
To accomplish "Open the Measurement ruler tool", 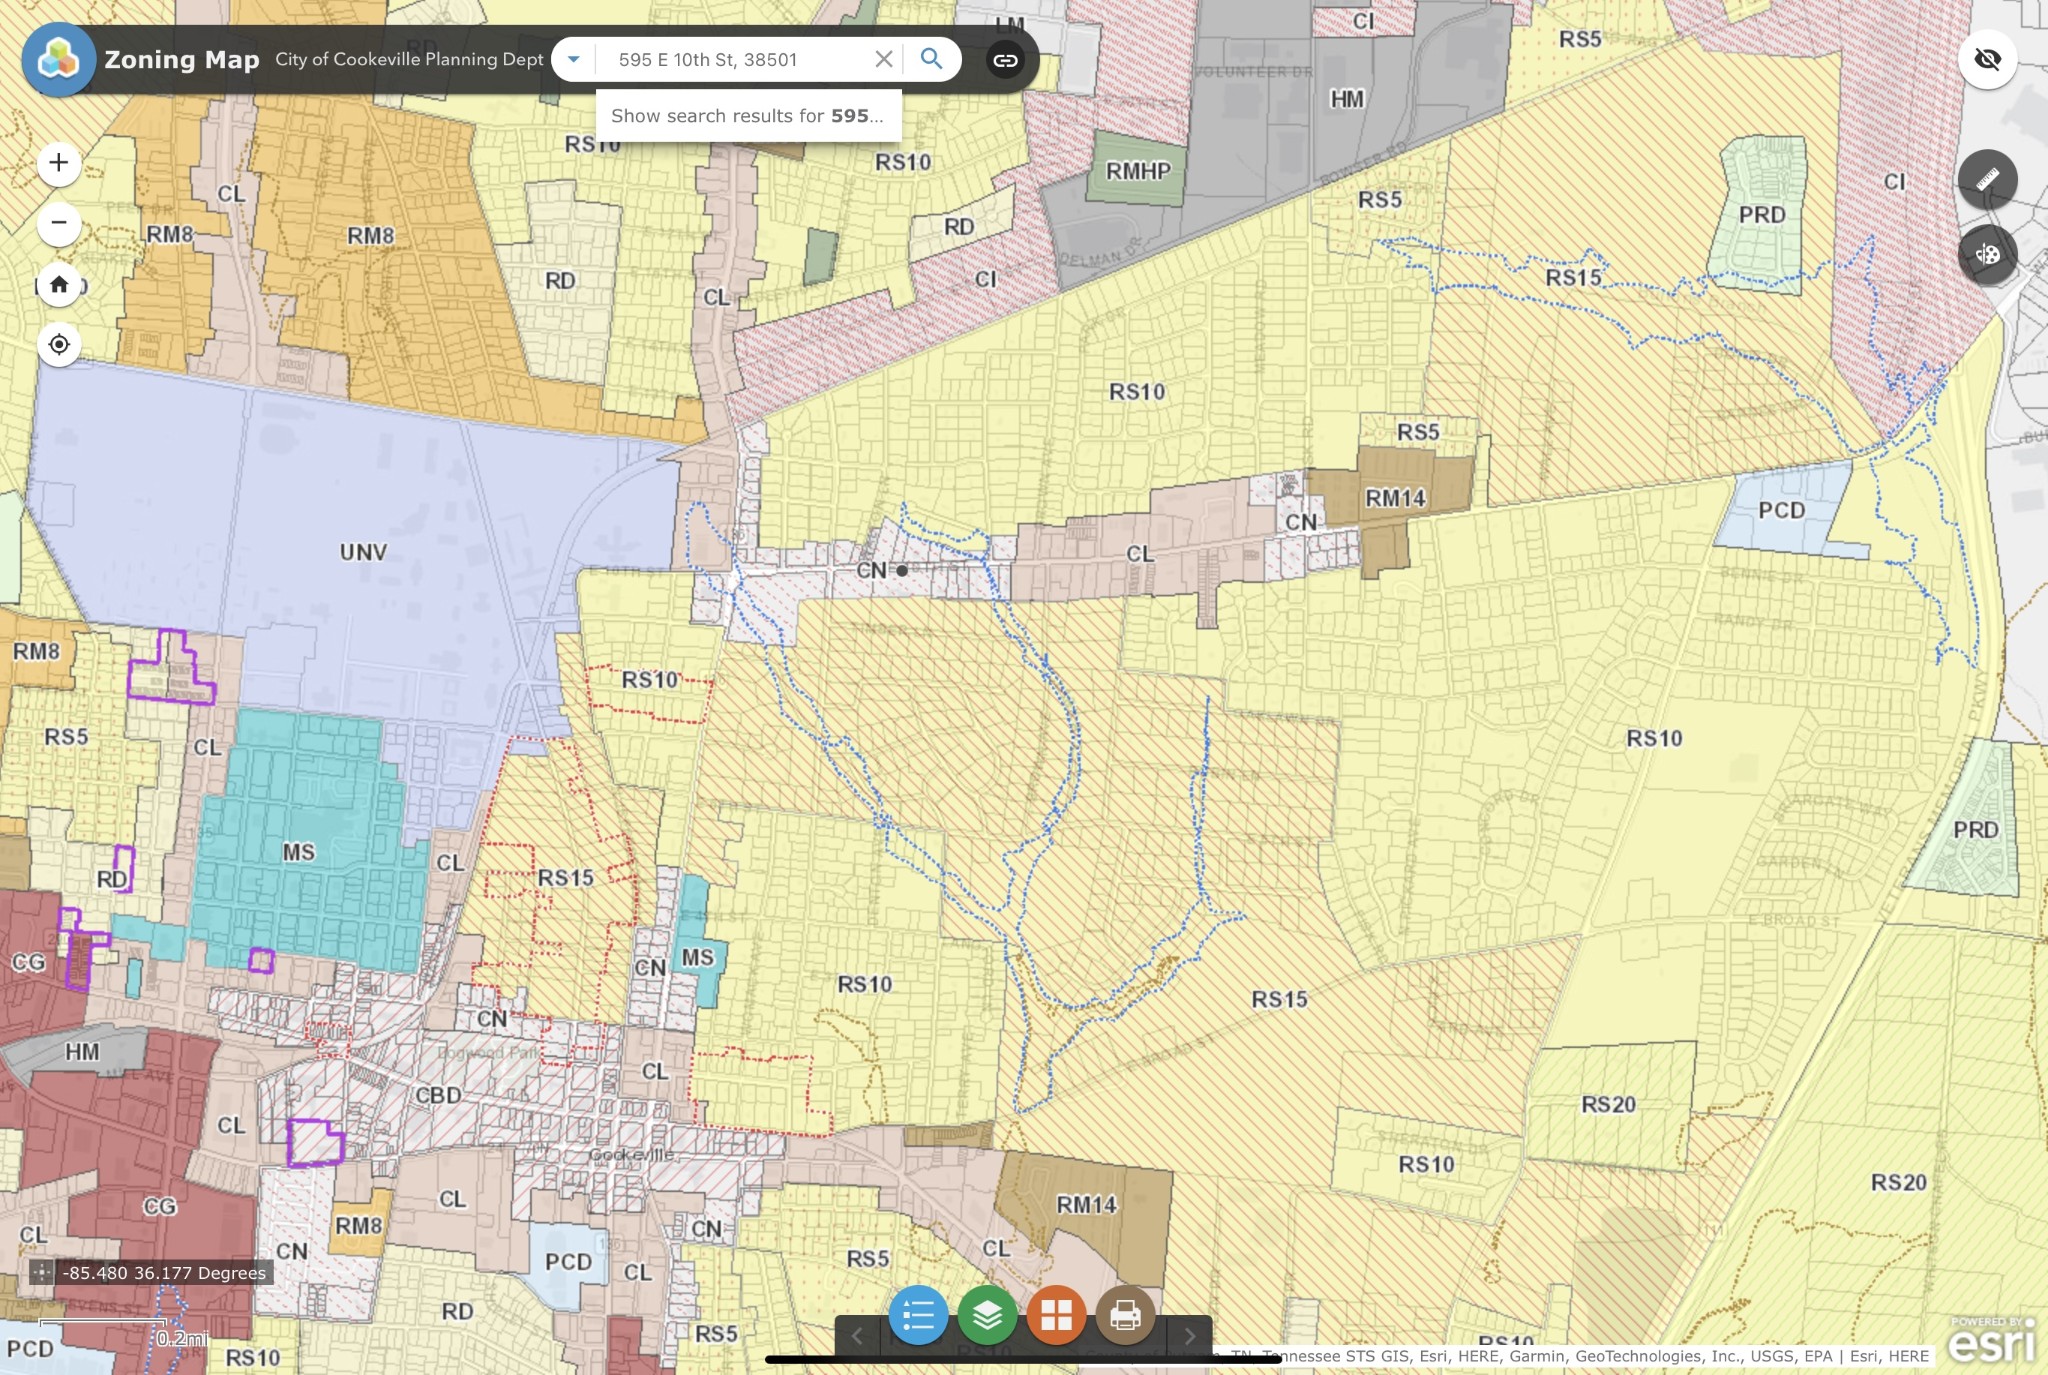I will (1987, 179).
